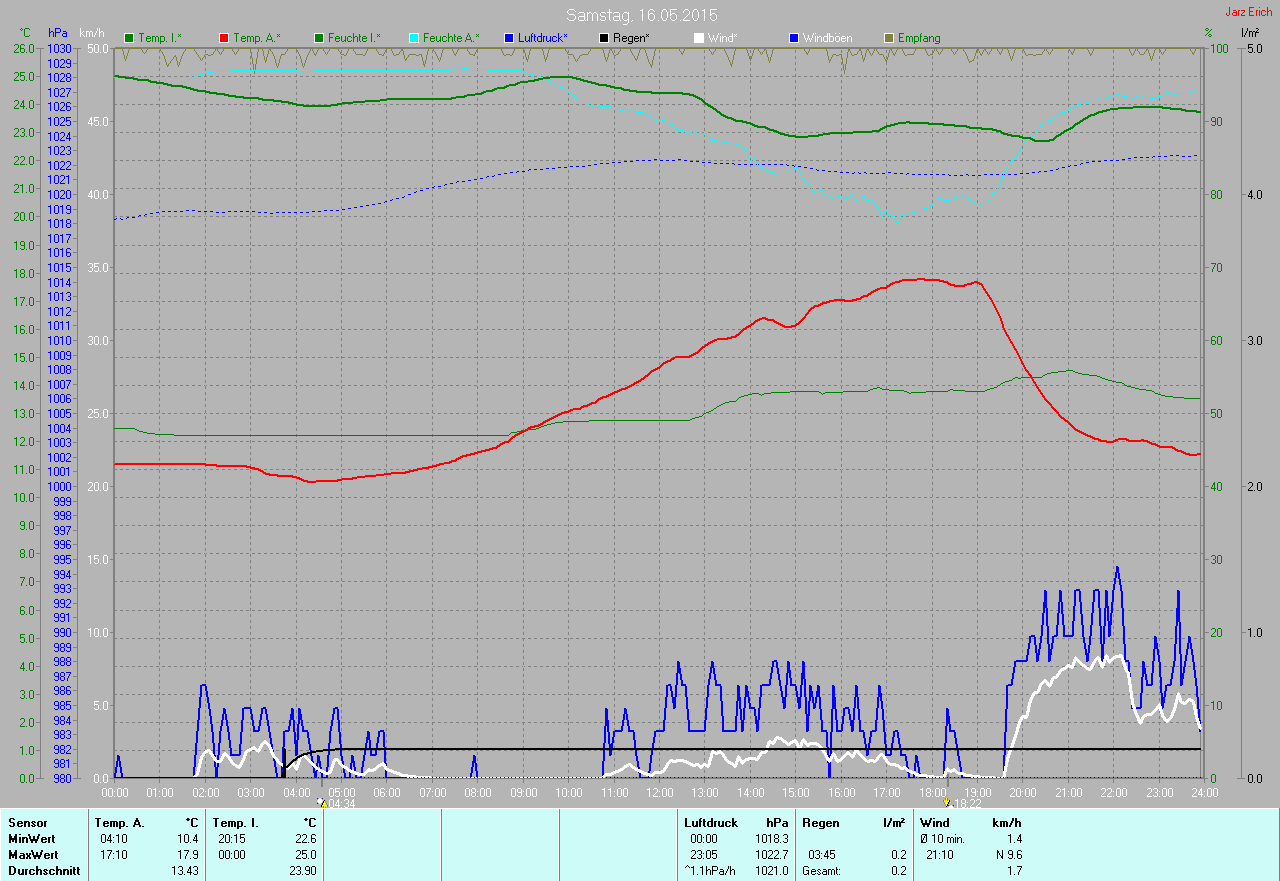Click the blue Luftdruck legend square

[x=509, y=38]
